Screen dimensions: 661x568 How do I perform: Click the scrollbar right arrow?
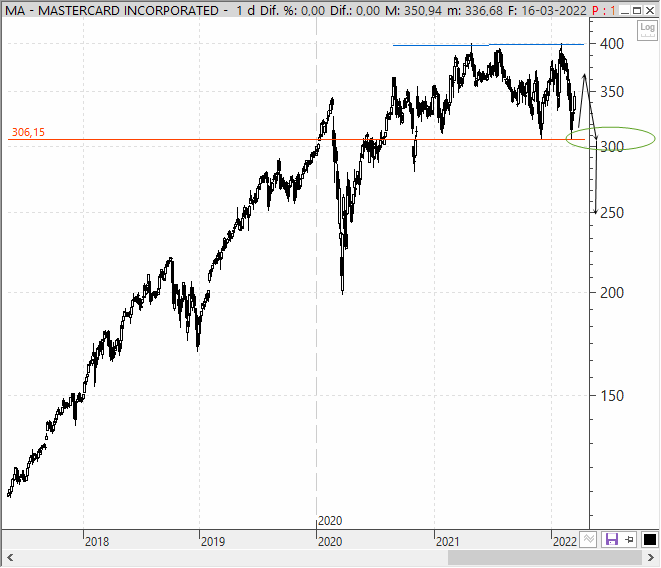click(650, 557)
